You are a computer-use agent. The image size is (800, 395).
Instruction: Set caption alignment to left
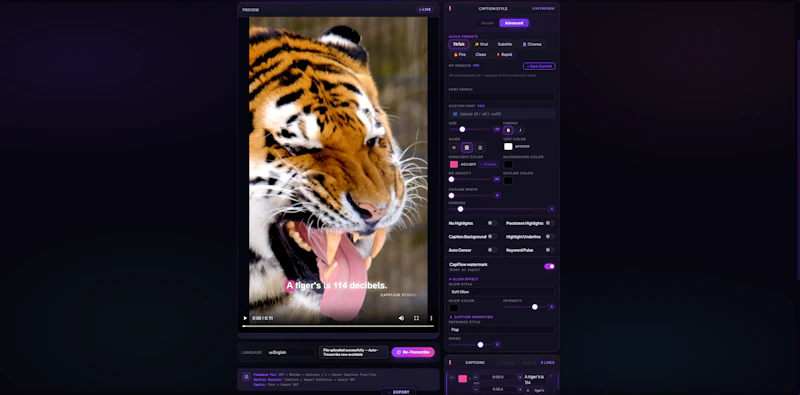click(454, 147)
